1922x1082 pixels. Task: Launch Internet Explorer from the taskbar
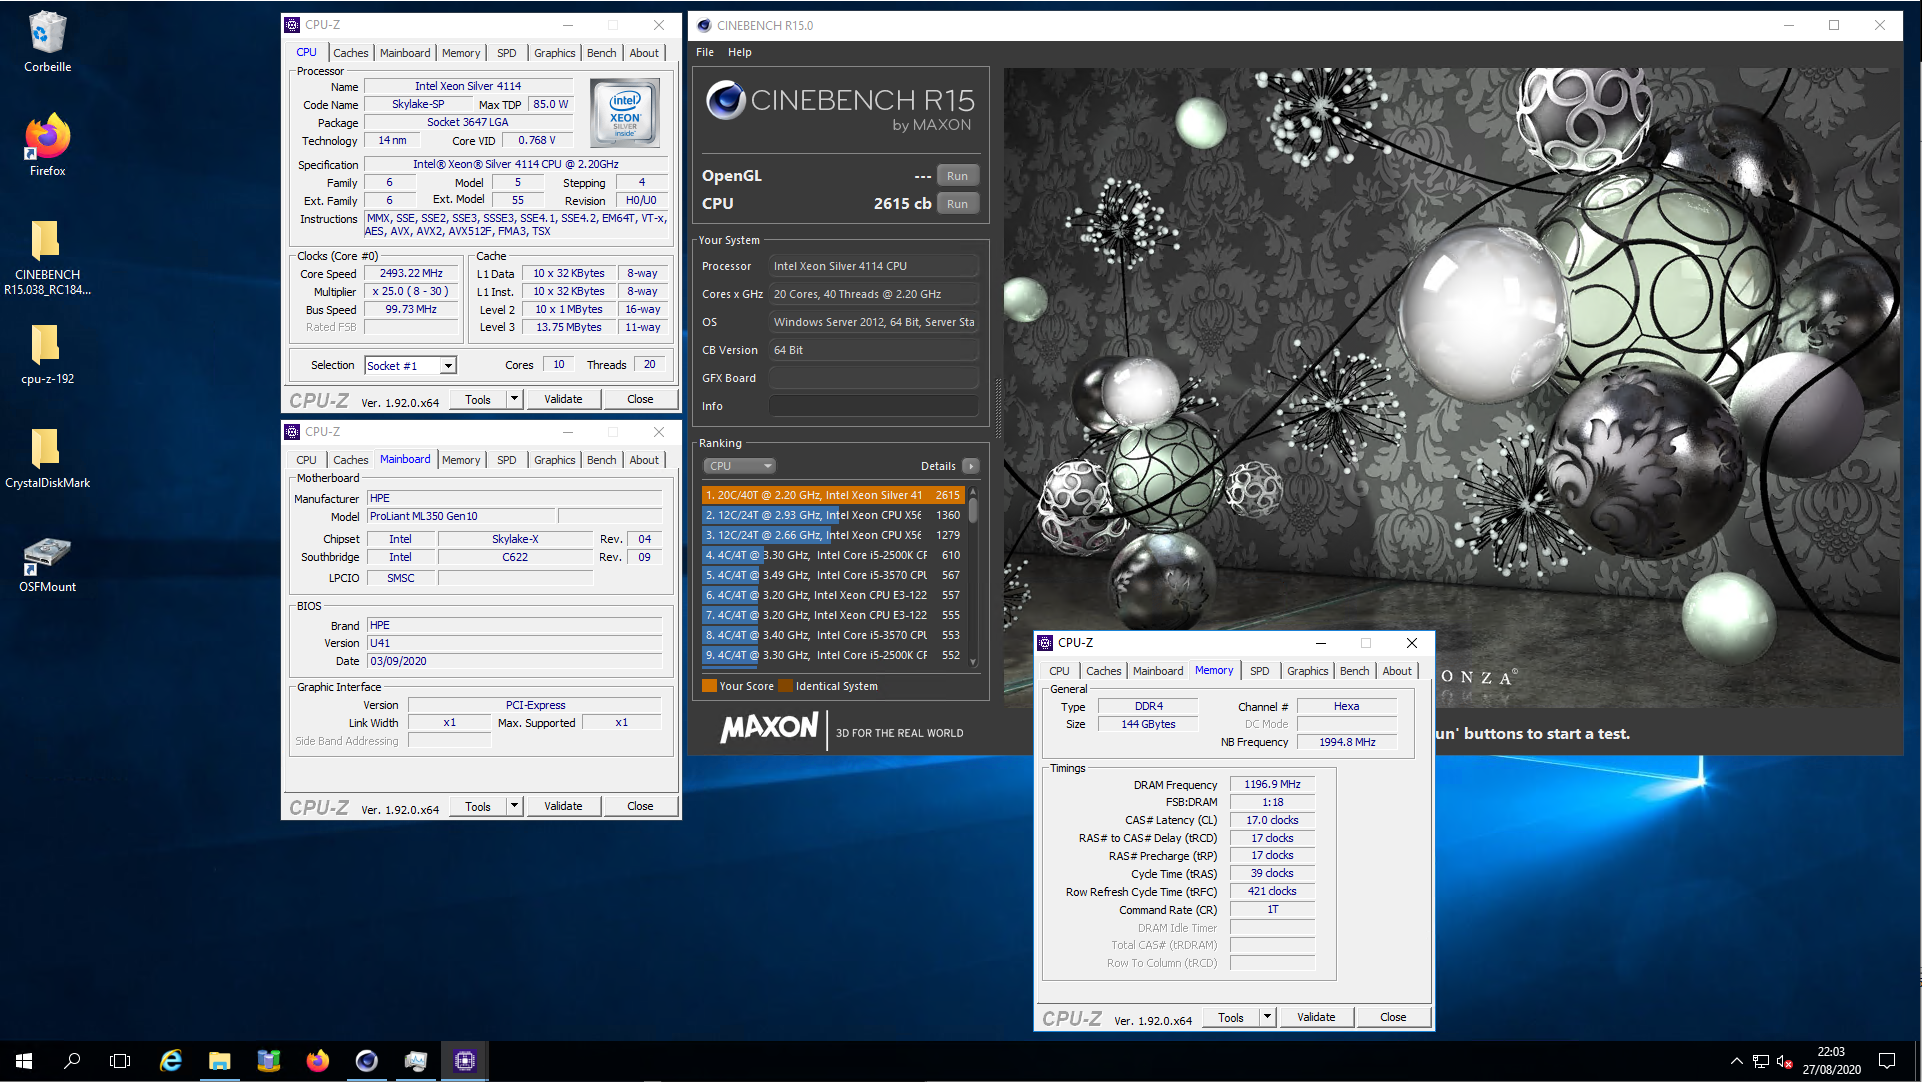(x=171, y=1061)
